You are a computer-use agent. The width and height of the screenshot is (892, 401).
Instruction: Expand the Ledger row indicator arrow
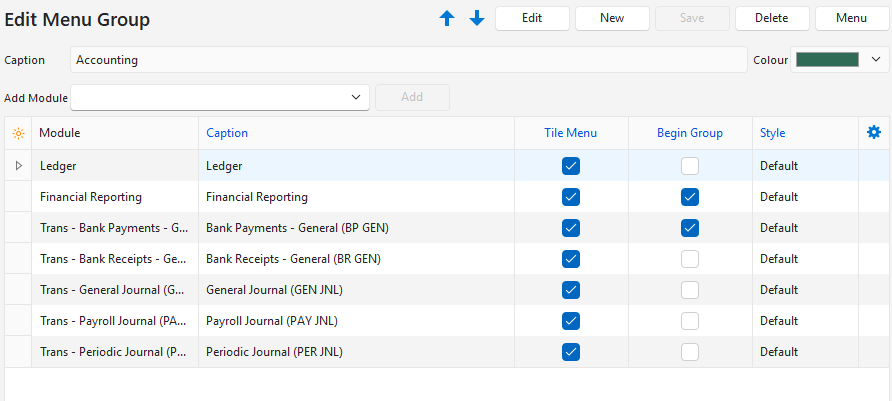click(18, 166)
